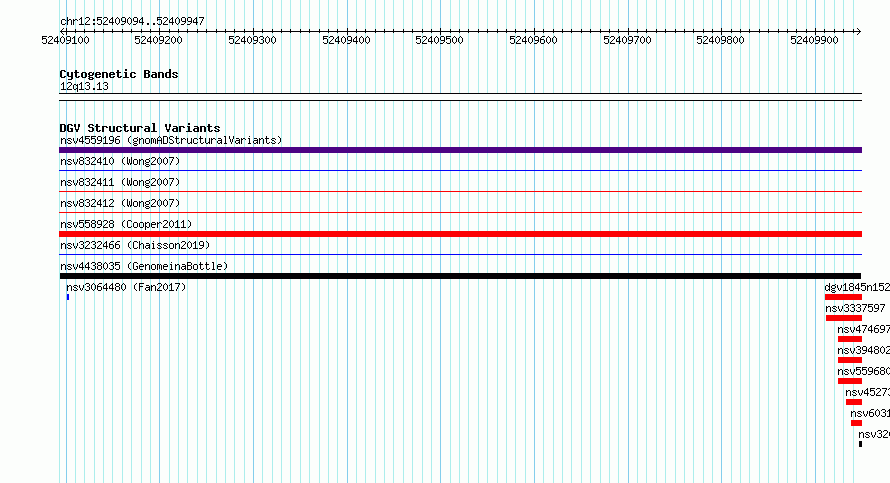The image size is (890, 483).
Task: Click the 12q13.13 band label
Action: [x=84, y=86]
